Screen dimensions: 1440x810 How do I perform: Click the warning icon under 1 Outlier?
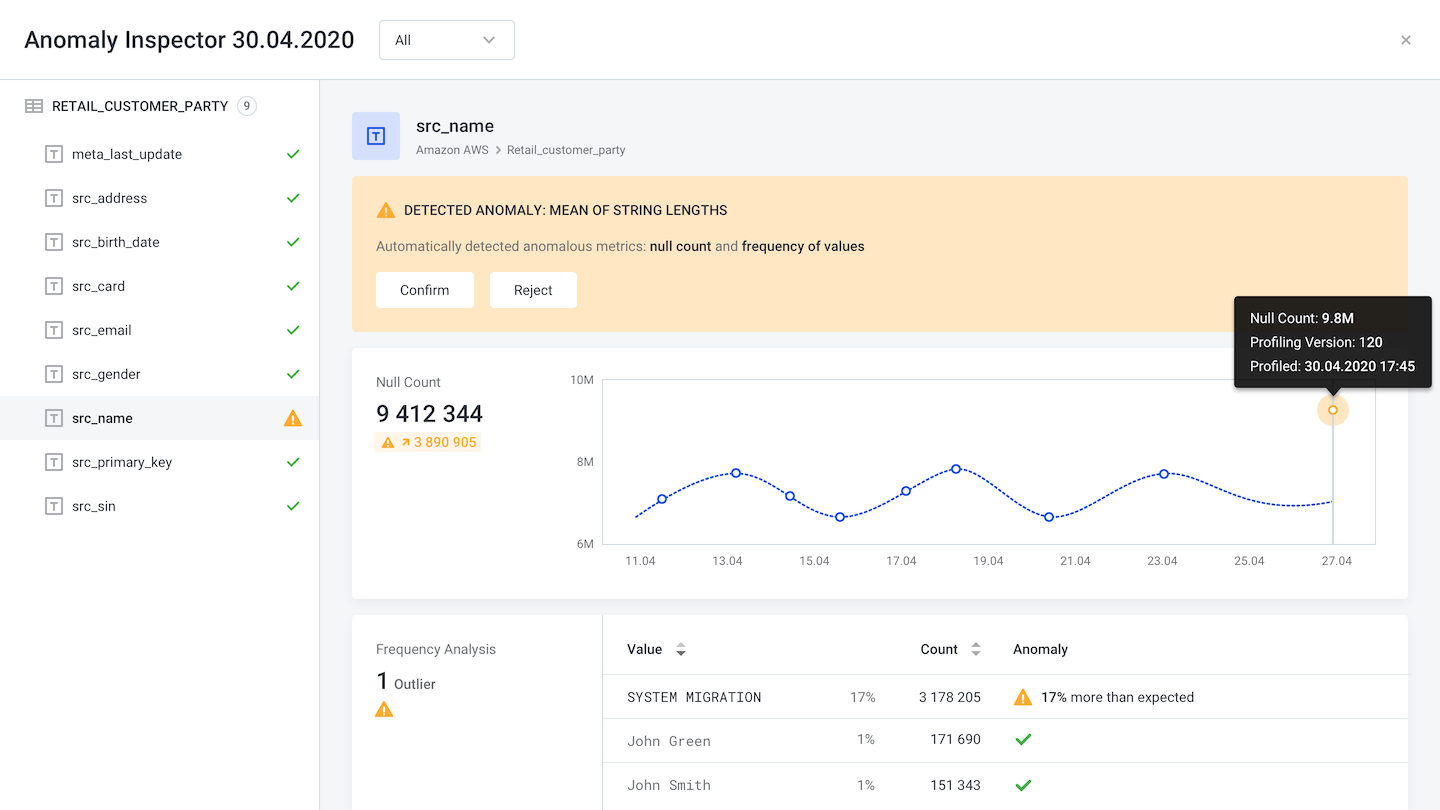[384, 709]
